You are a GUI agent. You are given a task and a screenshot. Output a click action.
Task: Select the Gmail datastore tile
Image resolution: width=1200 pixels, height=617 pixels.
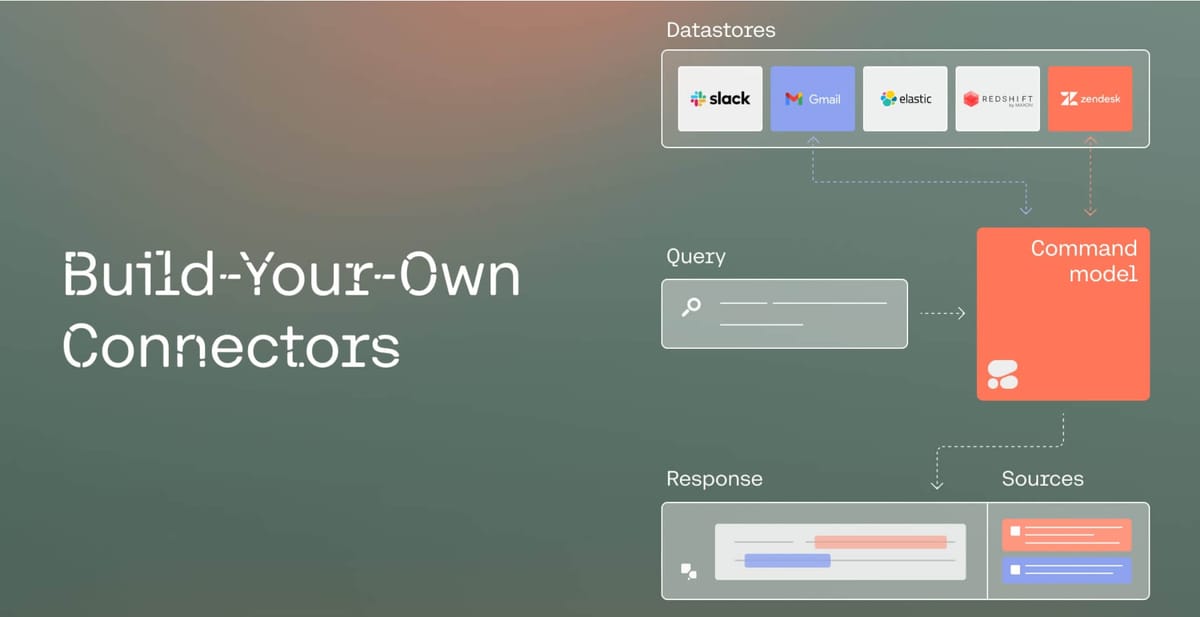[813, 99]
